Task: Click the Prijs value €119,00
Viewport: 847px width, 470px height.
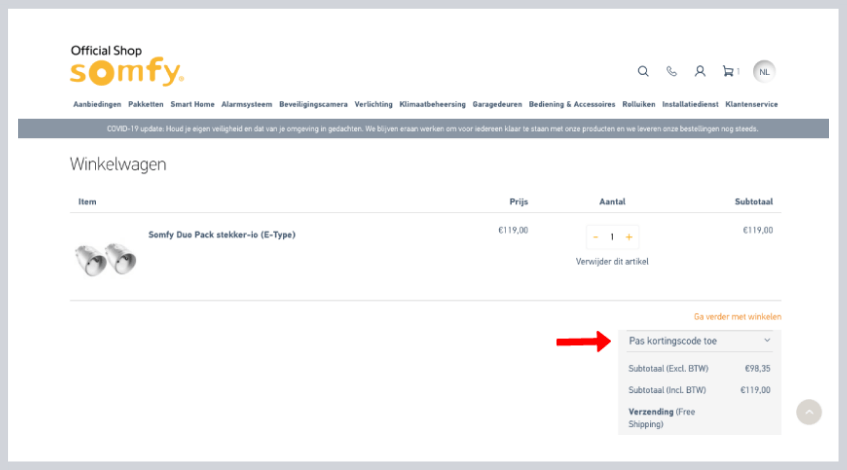Action: 513,230
